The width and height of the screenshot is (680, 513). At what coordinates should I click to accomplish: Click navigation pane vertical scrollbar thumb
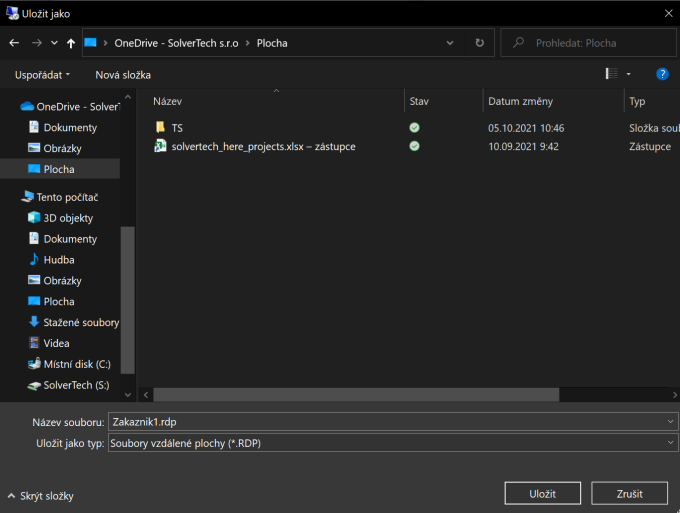click(128, 300)
